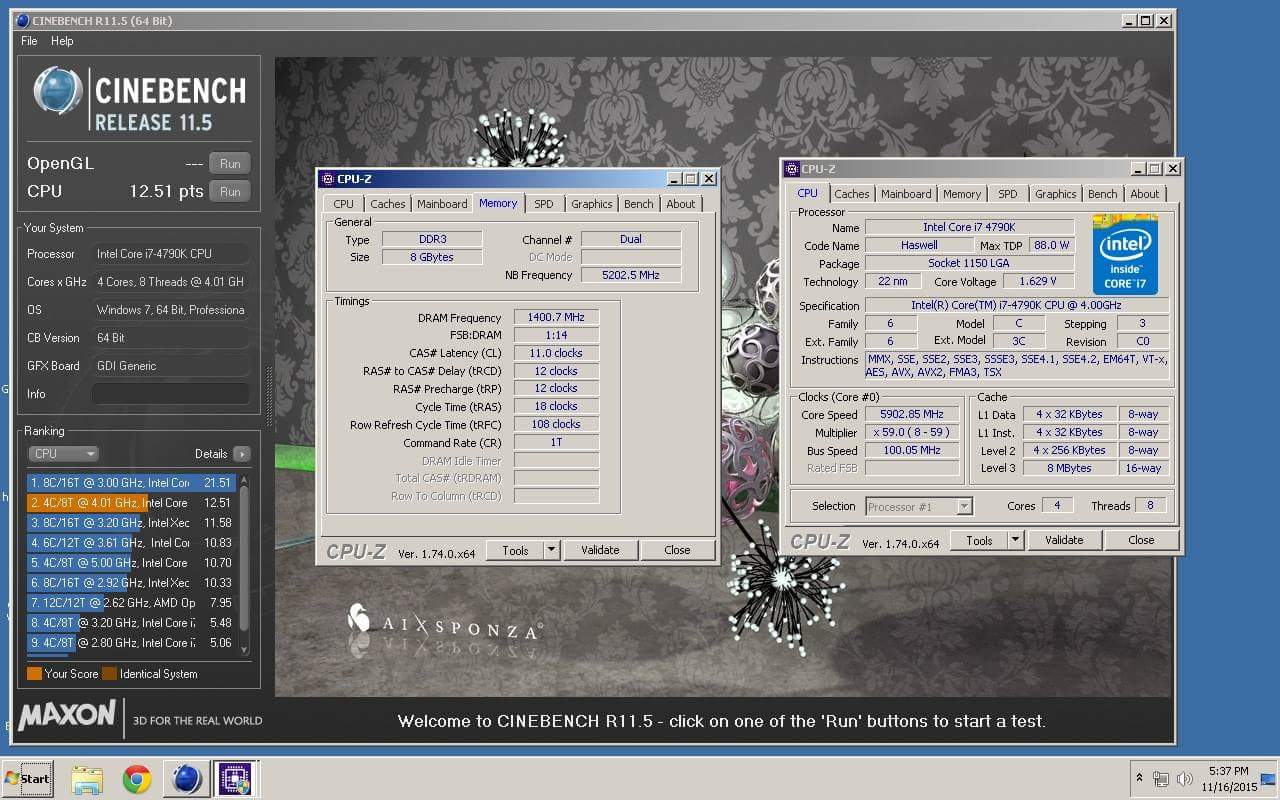Switch to SPD tab in Memory CPU-Z window
Viewport: 1280px width, 800px height.
pos(543,204)
